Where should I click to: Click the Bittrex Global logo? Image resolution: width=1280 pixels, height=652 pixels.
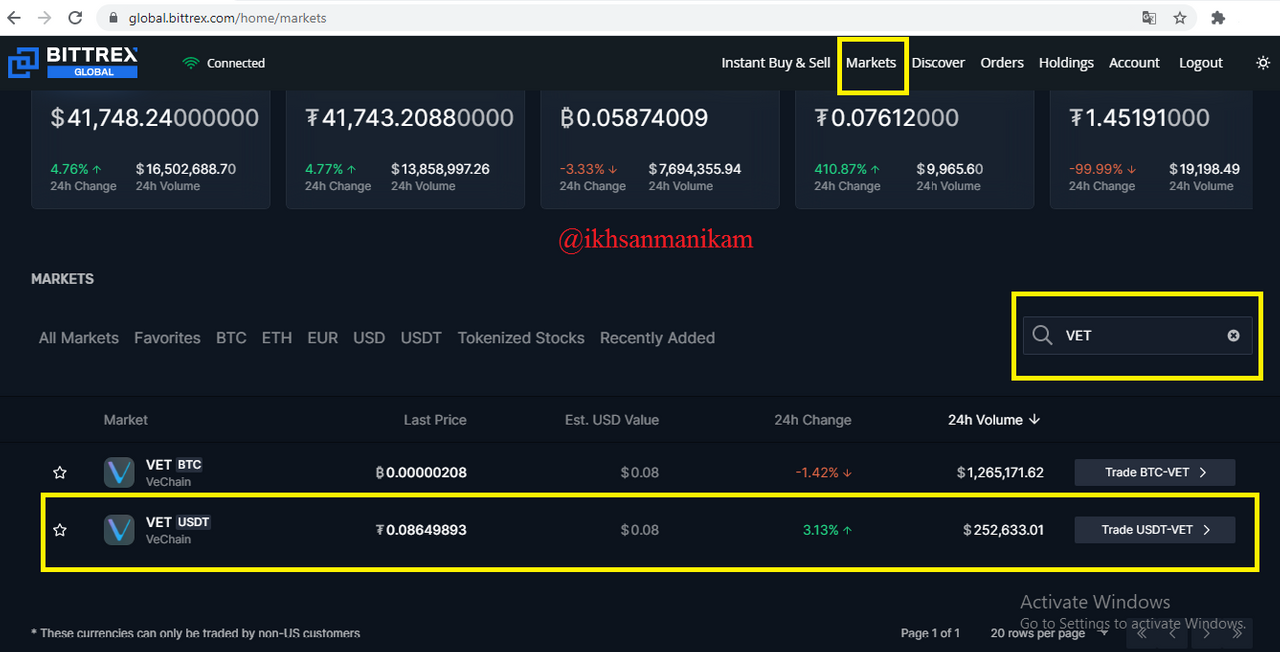tap(73, 62)
